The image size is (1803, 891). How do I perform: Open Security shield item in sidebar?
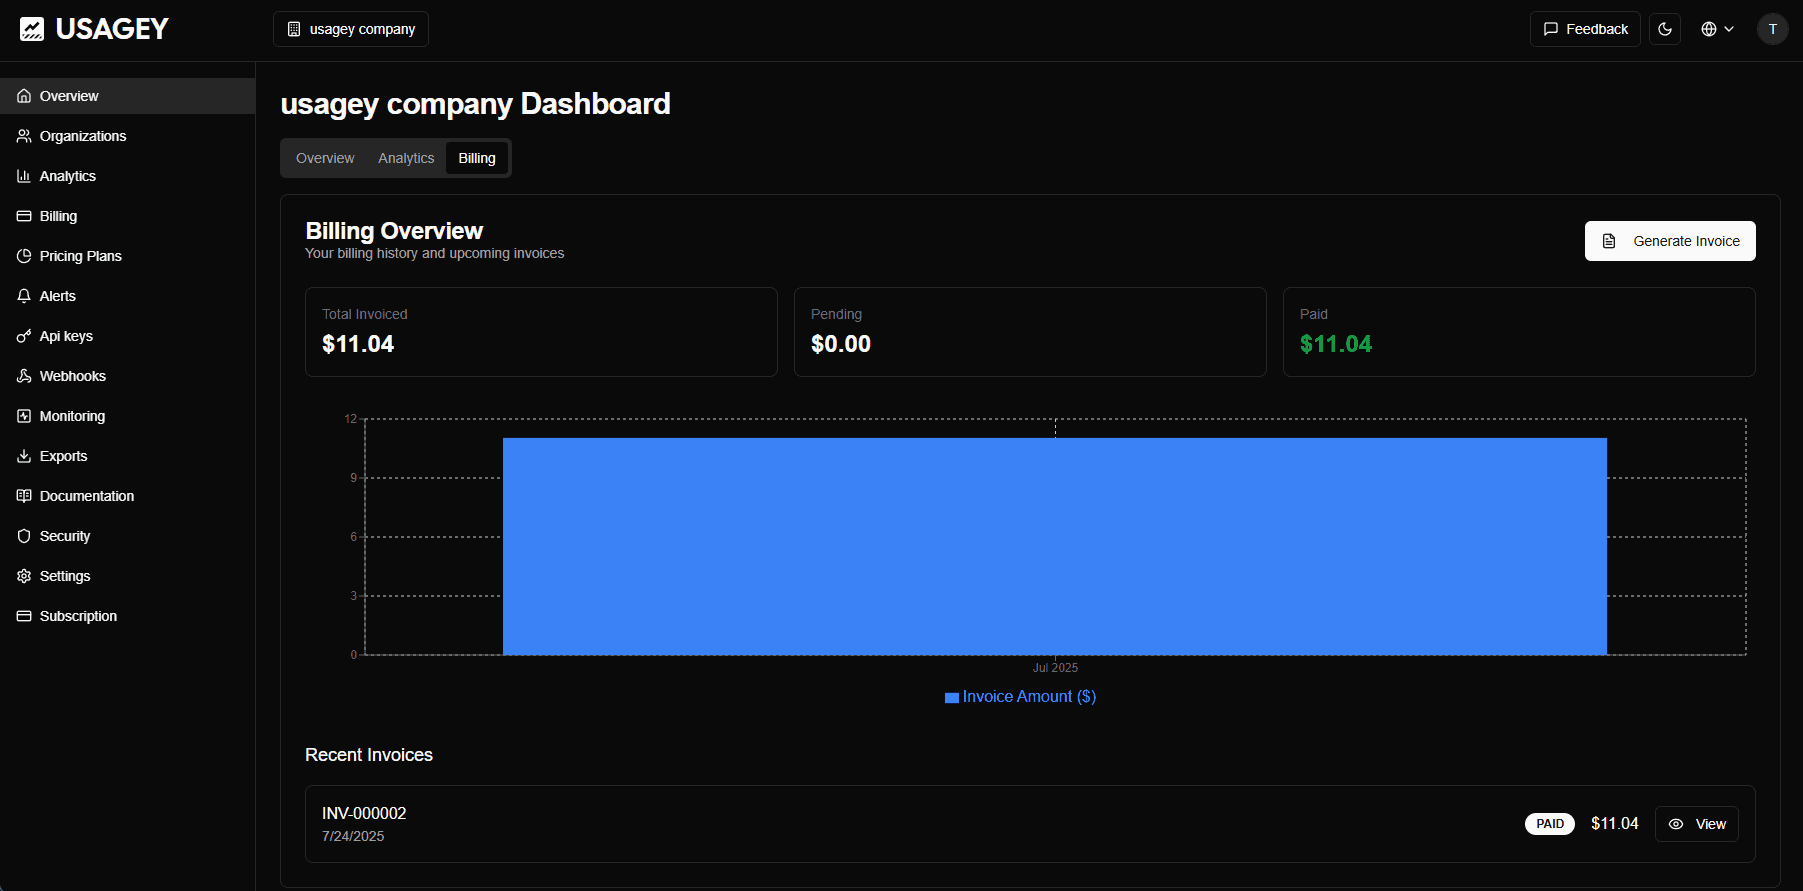coord(64,536)
